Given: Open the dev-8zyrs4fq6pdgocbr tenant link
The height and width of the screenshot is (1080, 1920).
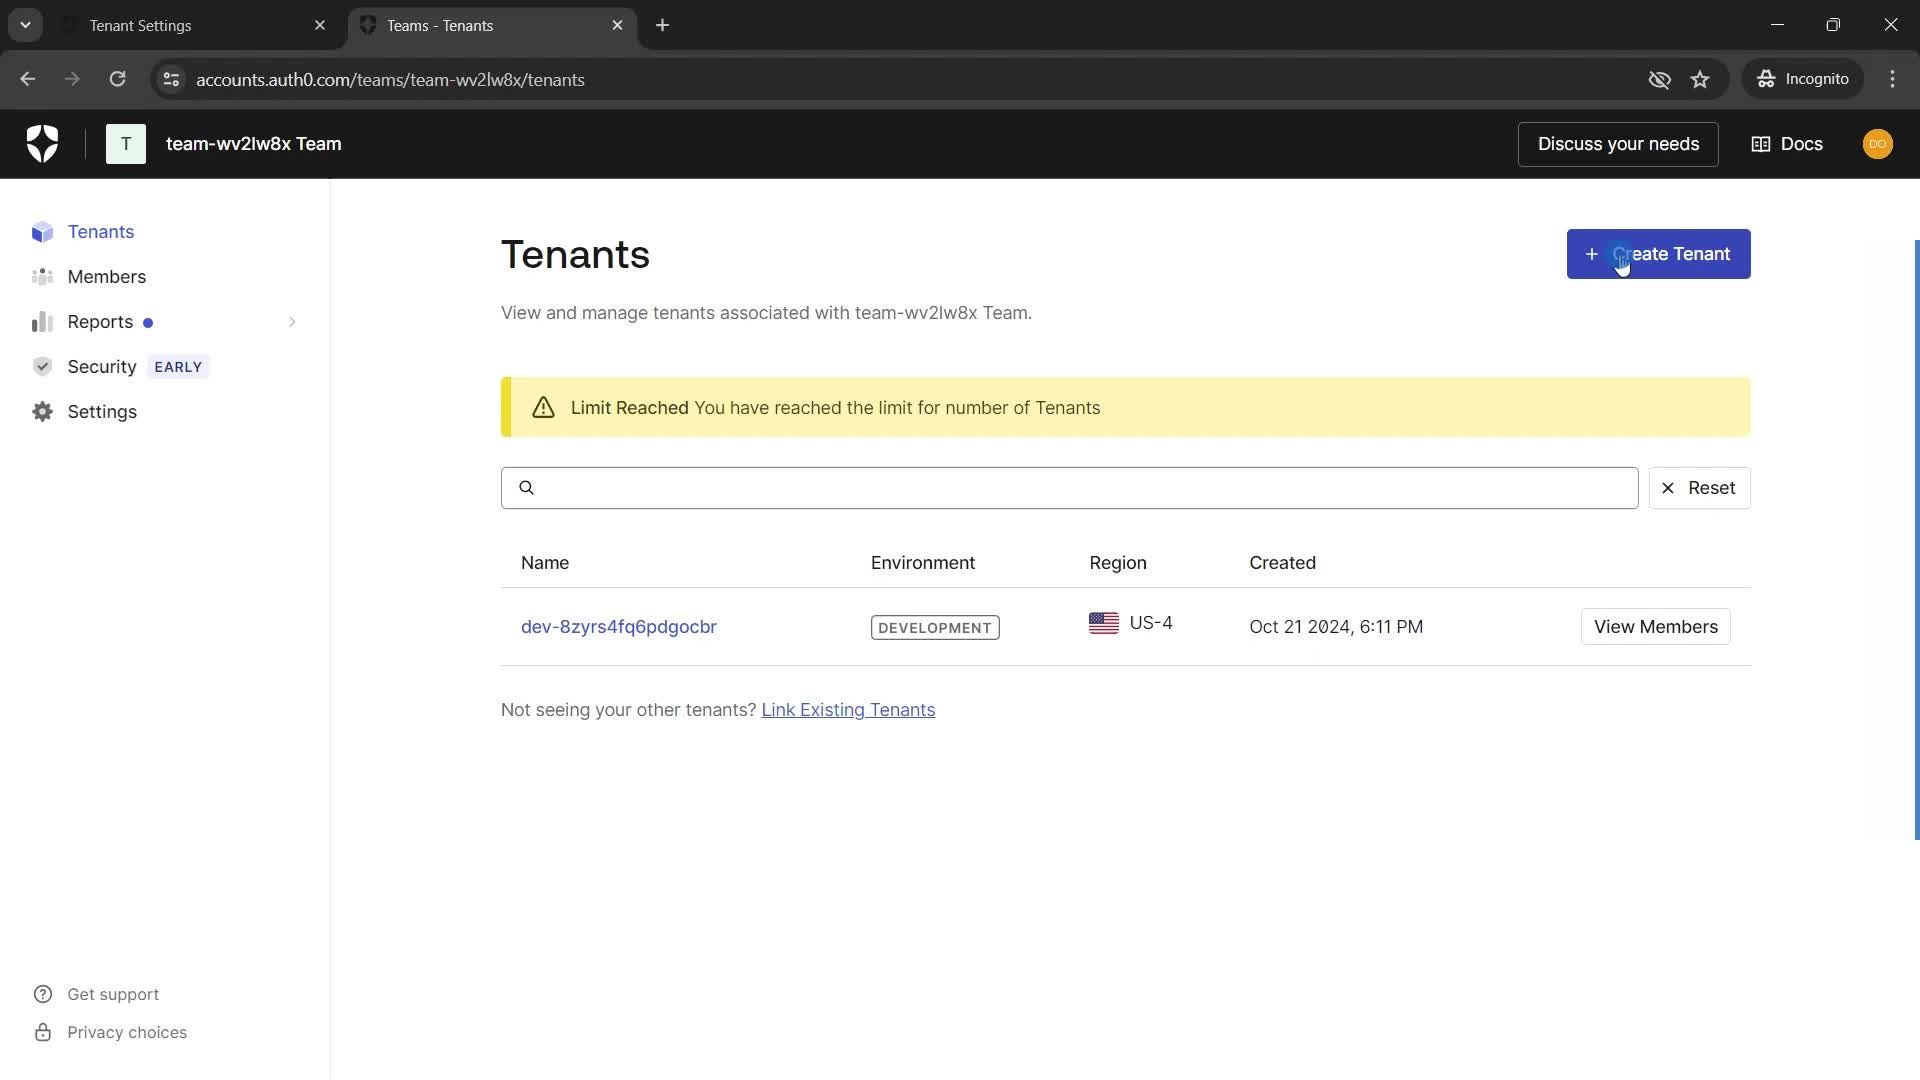Looking at the screenshot, I should point(619,627).
